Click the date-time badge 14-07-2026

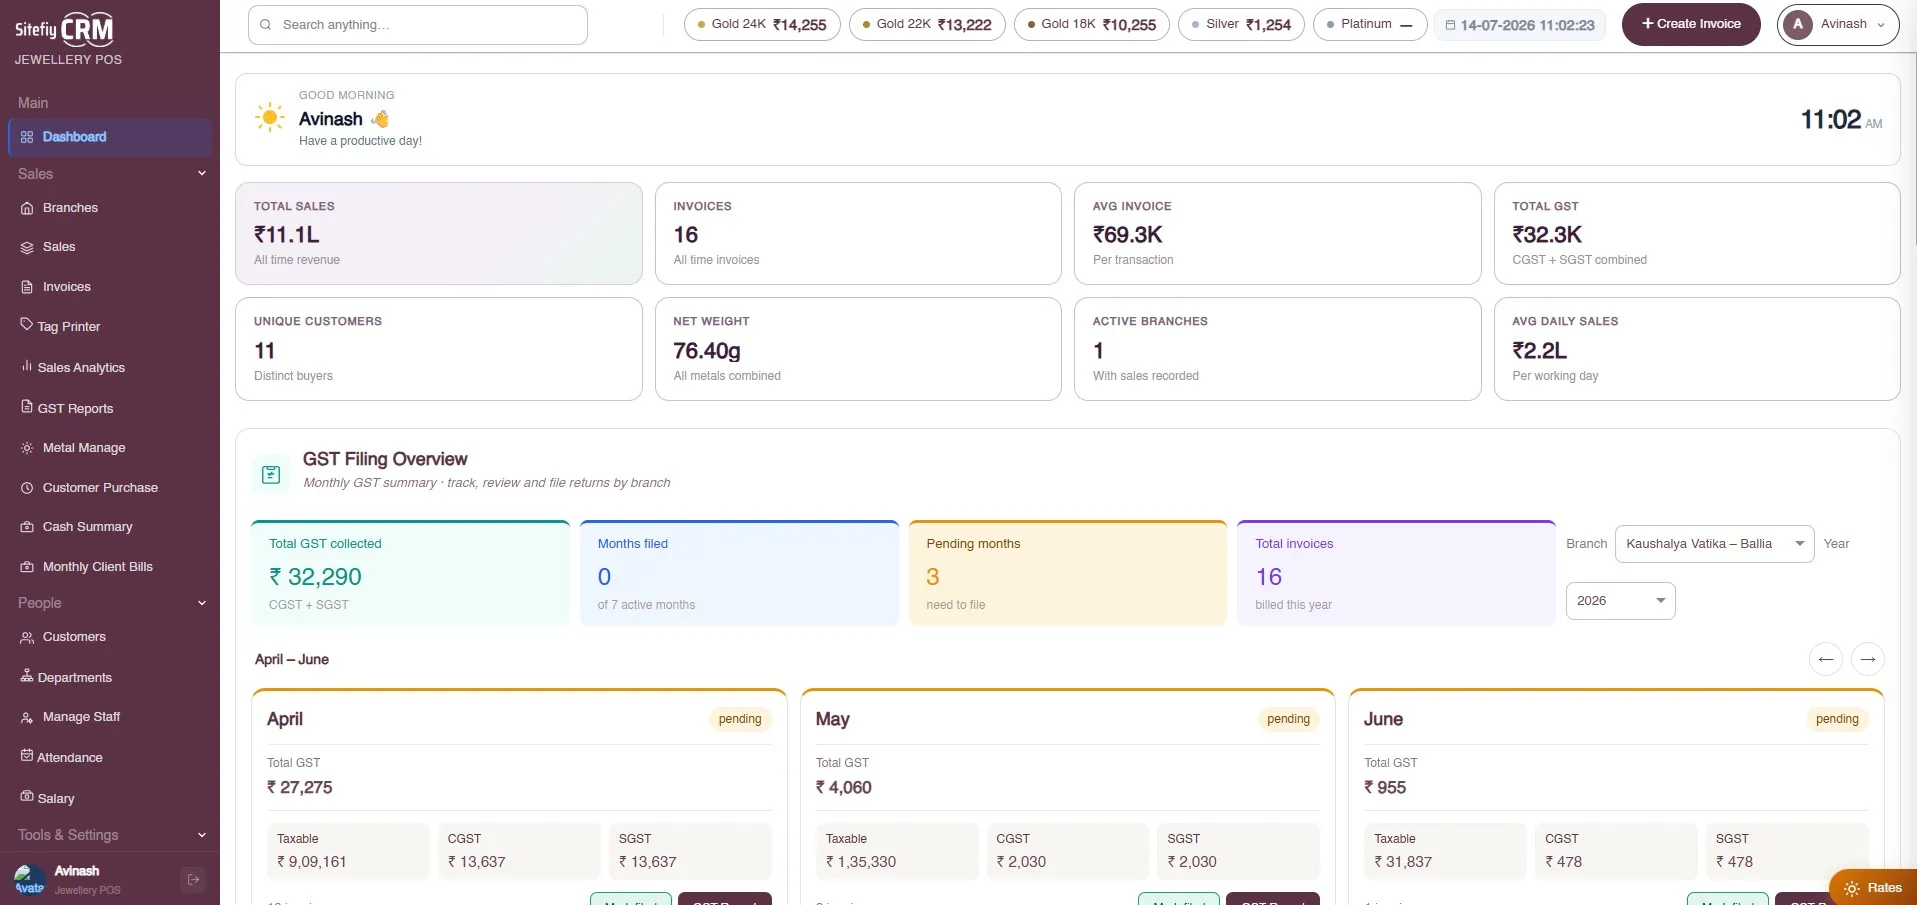pyautogui.click(x=1520, y=25)
